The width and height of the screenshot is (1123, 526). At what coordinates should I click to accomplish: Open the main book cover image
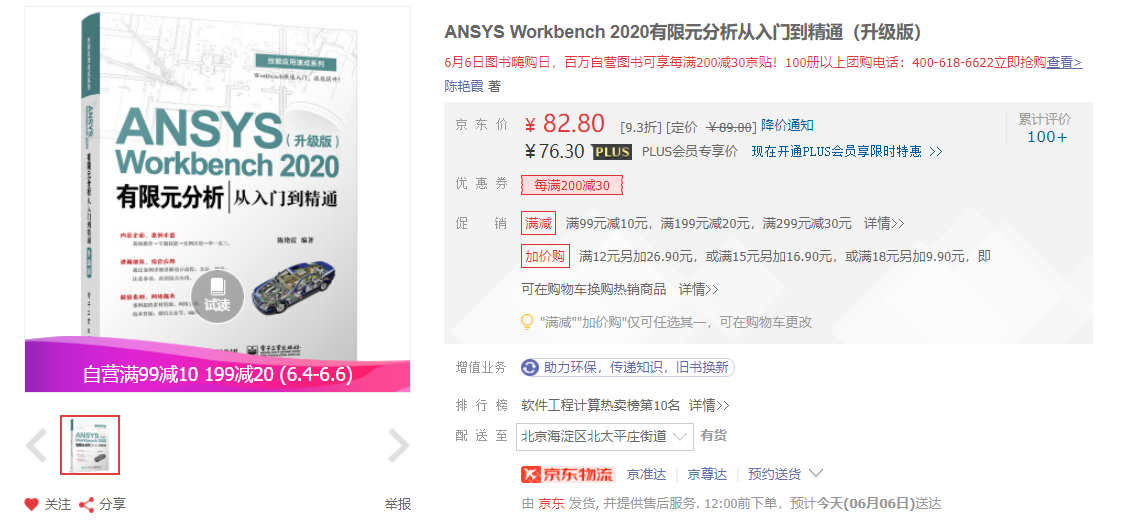(217, 199)
